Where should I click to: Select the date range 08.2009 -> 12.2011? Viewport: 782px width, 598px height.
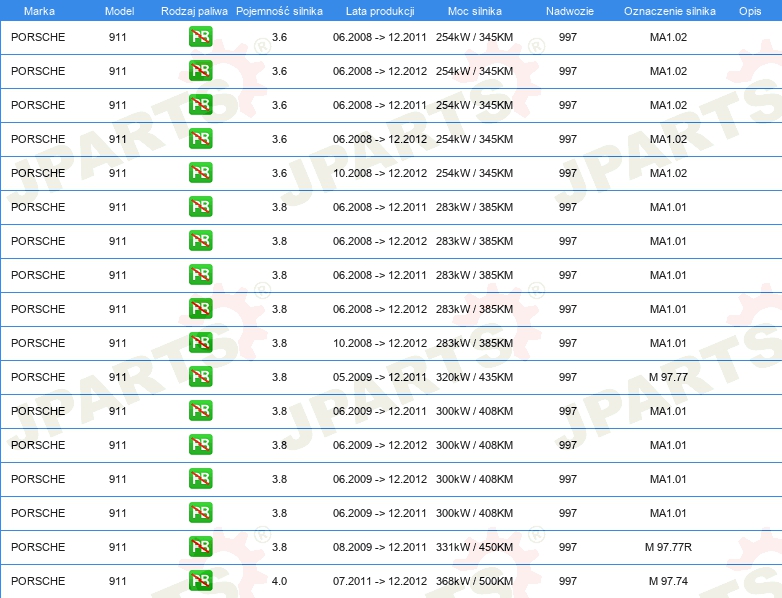click(x=380, y=547)
